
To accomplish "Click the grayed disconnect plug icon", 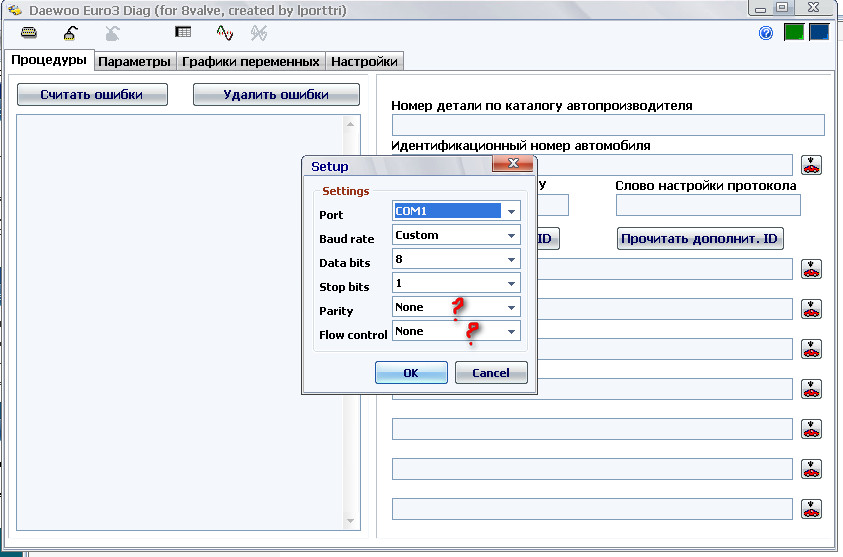I will [112, 33].
